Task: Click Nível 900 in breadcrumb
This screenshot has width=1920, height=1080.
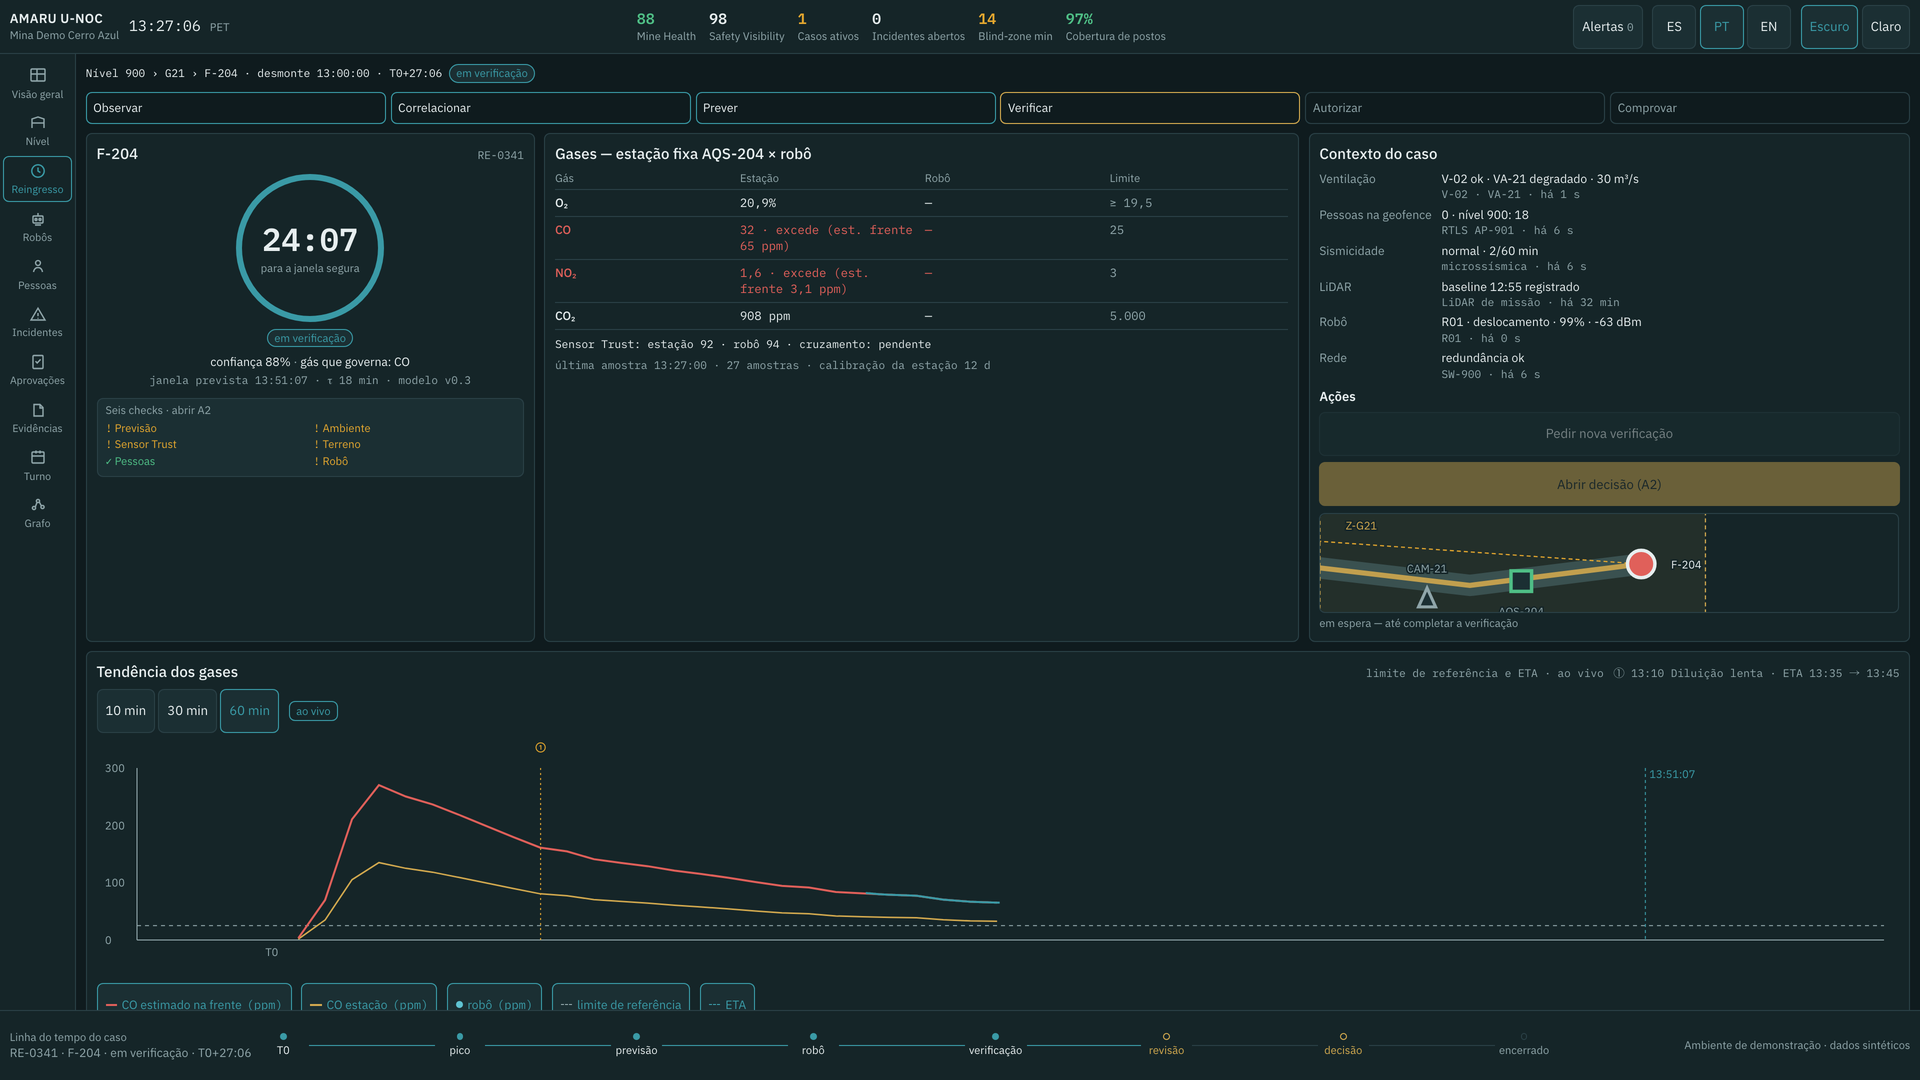Action: coord(115,74)
